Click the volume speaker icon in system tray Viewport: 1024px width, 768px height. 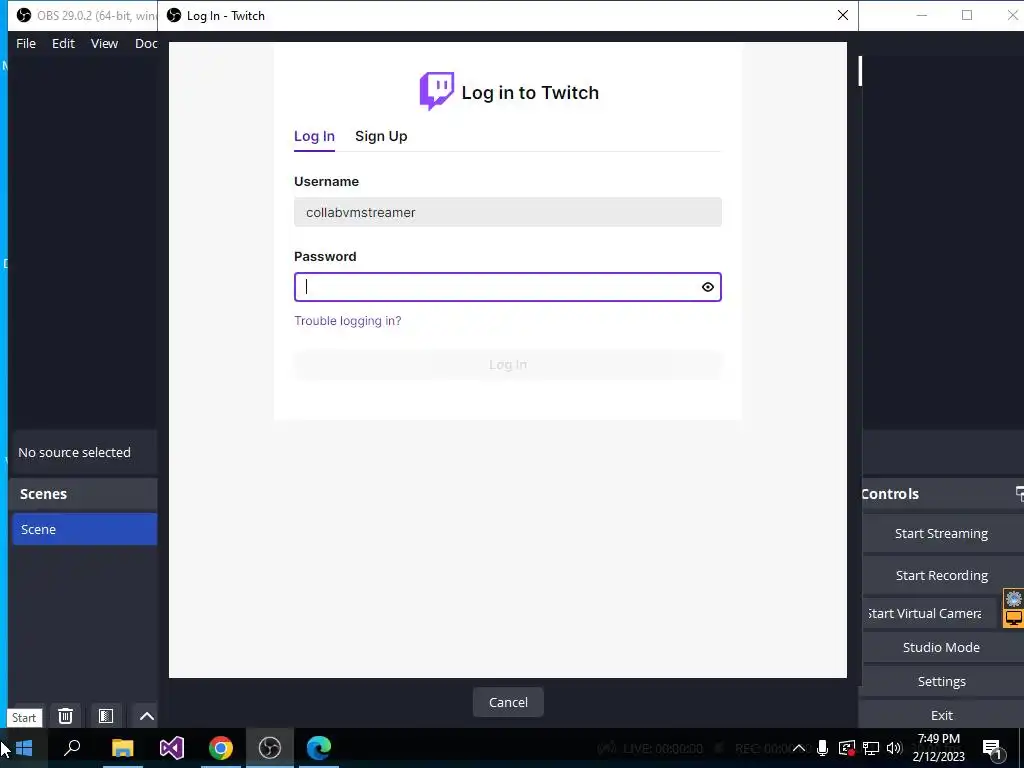(x=895, y=748)
